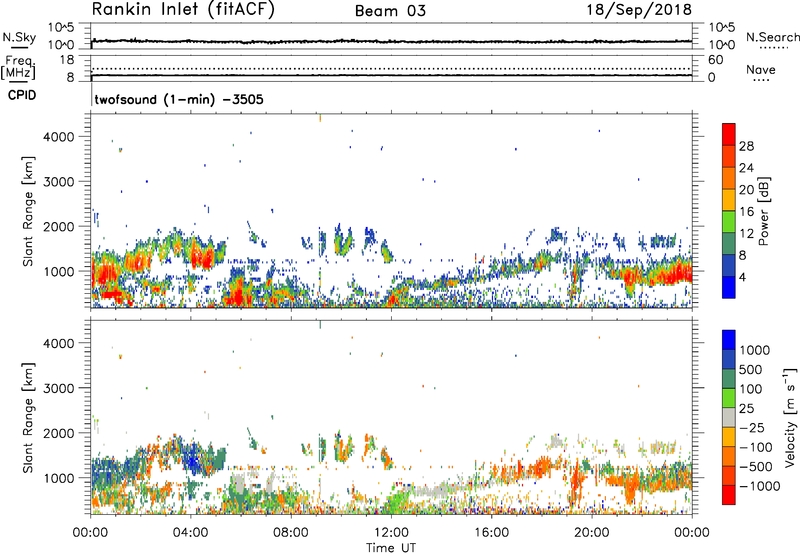Screen dimensions: 800x554
Task: Click the '2000' tick on velocity panel
Action: tap(60, 433)
